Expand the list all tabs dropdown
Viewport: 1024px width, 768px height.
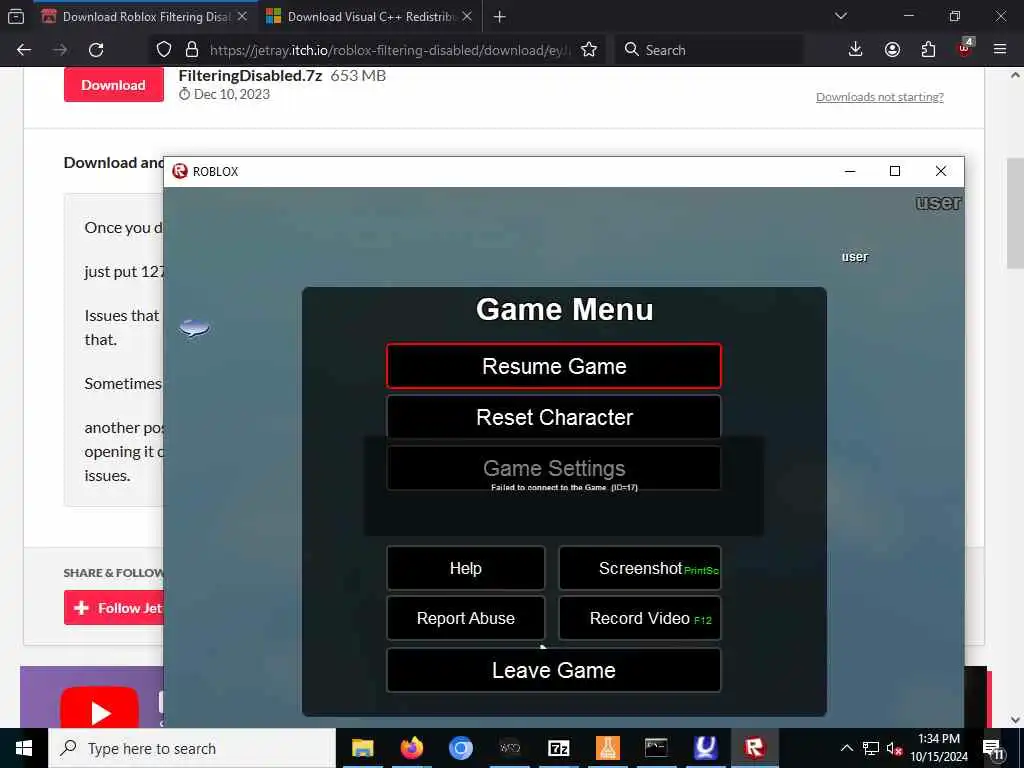[x=840, y=16]
